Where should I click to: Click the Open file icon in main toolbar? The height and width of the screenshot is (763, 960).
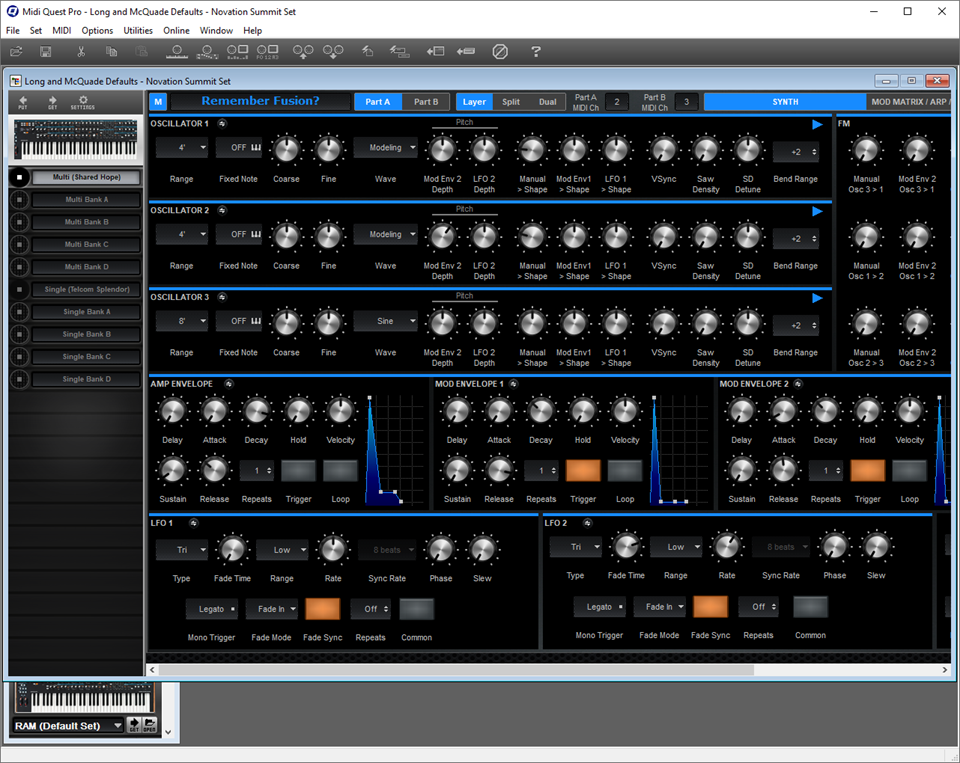17,51
